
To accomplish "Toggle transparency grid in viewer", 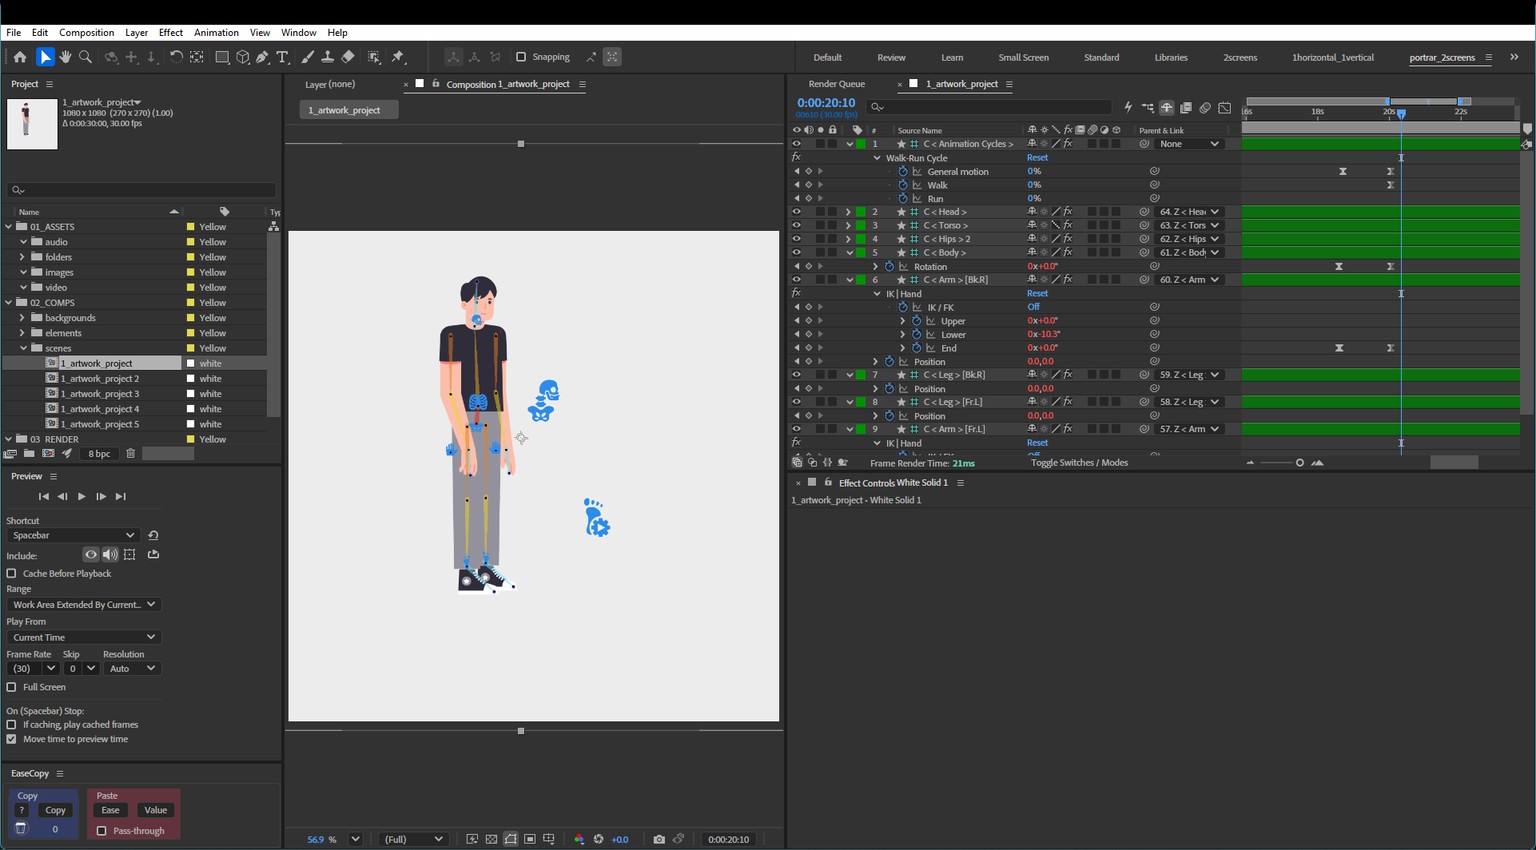I will tap(491, 839).
